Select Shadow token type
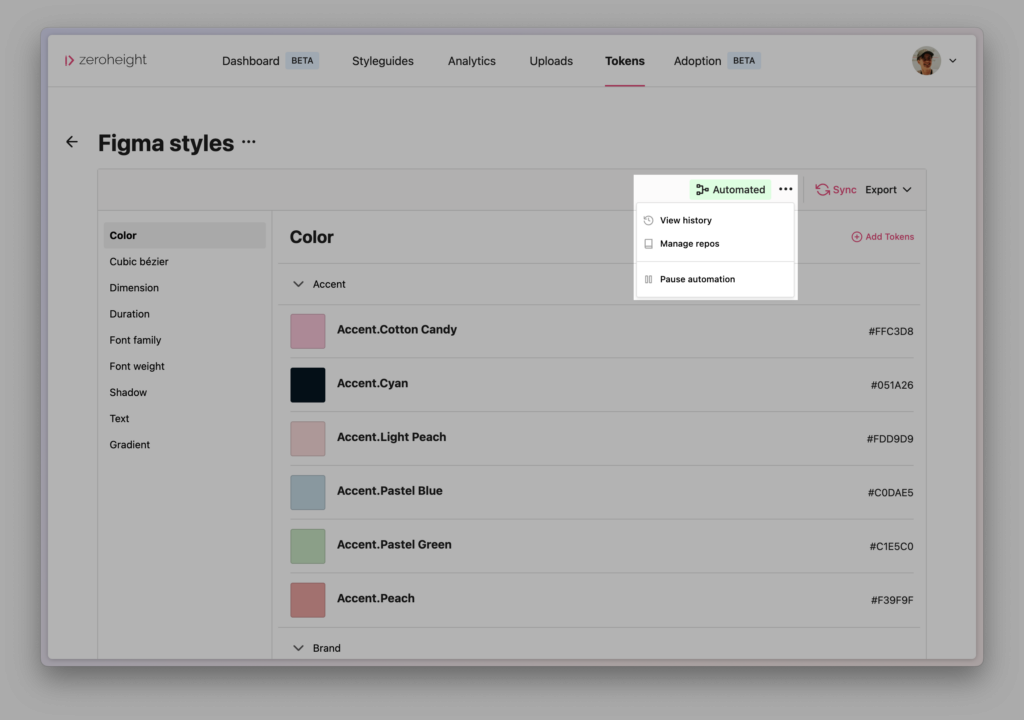1024x720 pixels. 185,392
